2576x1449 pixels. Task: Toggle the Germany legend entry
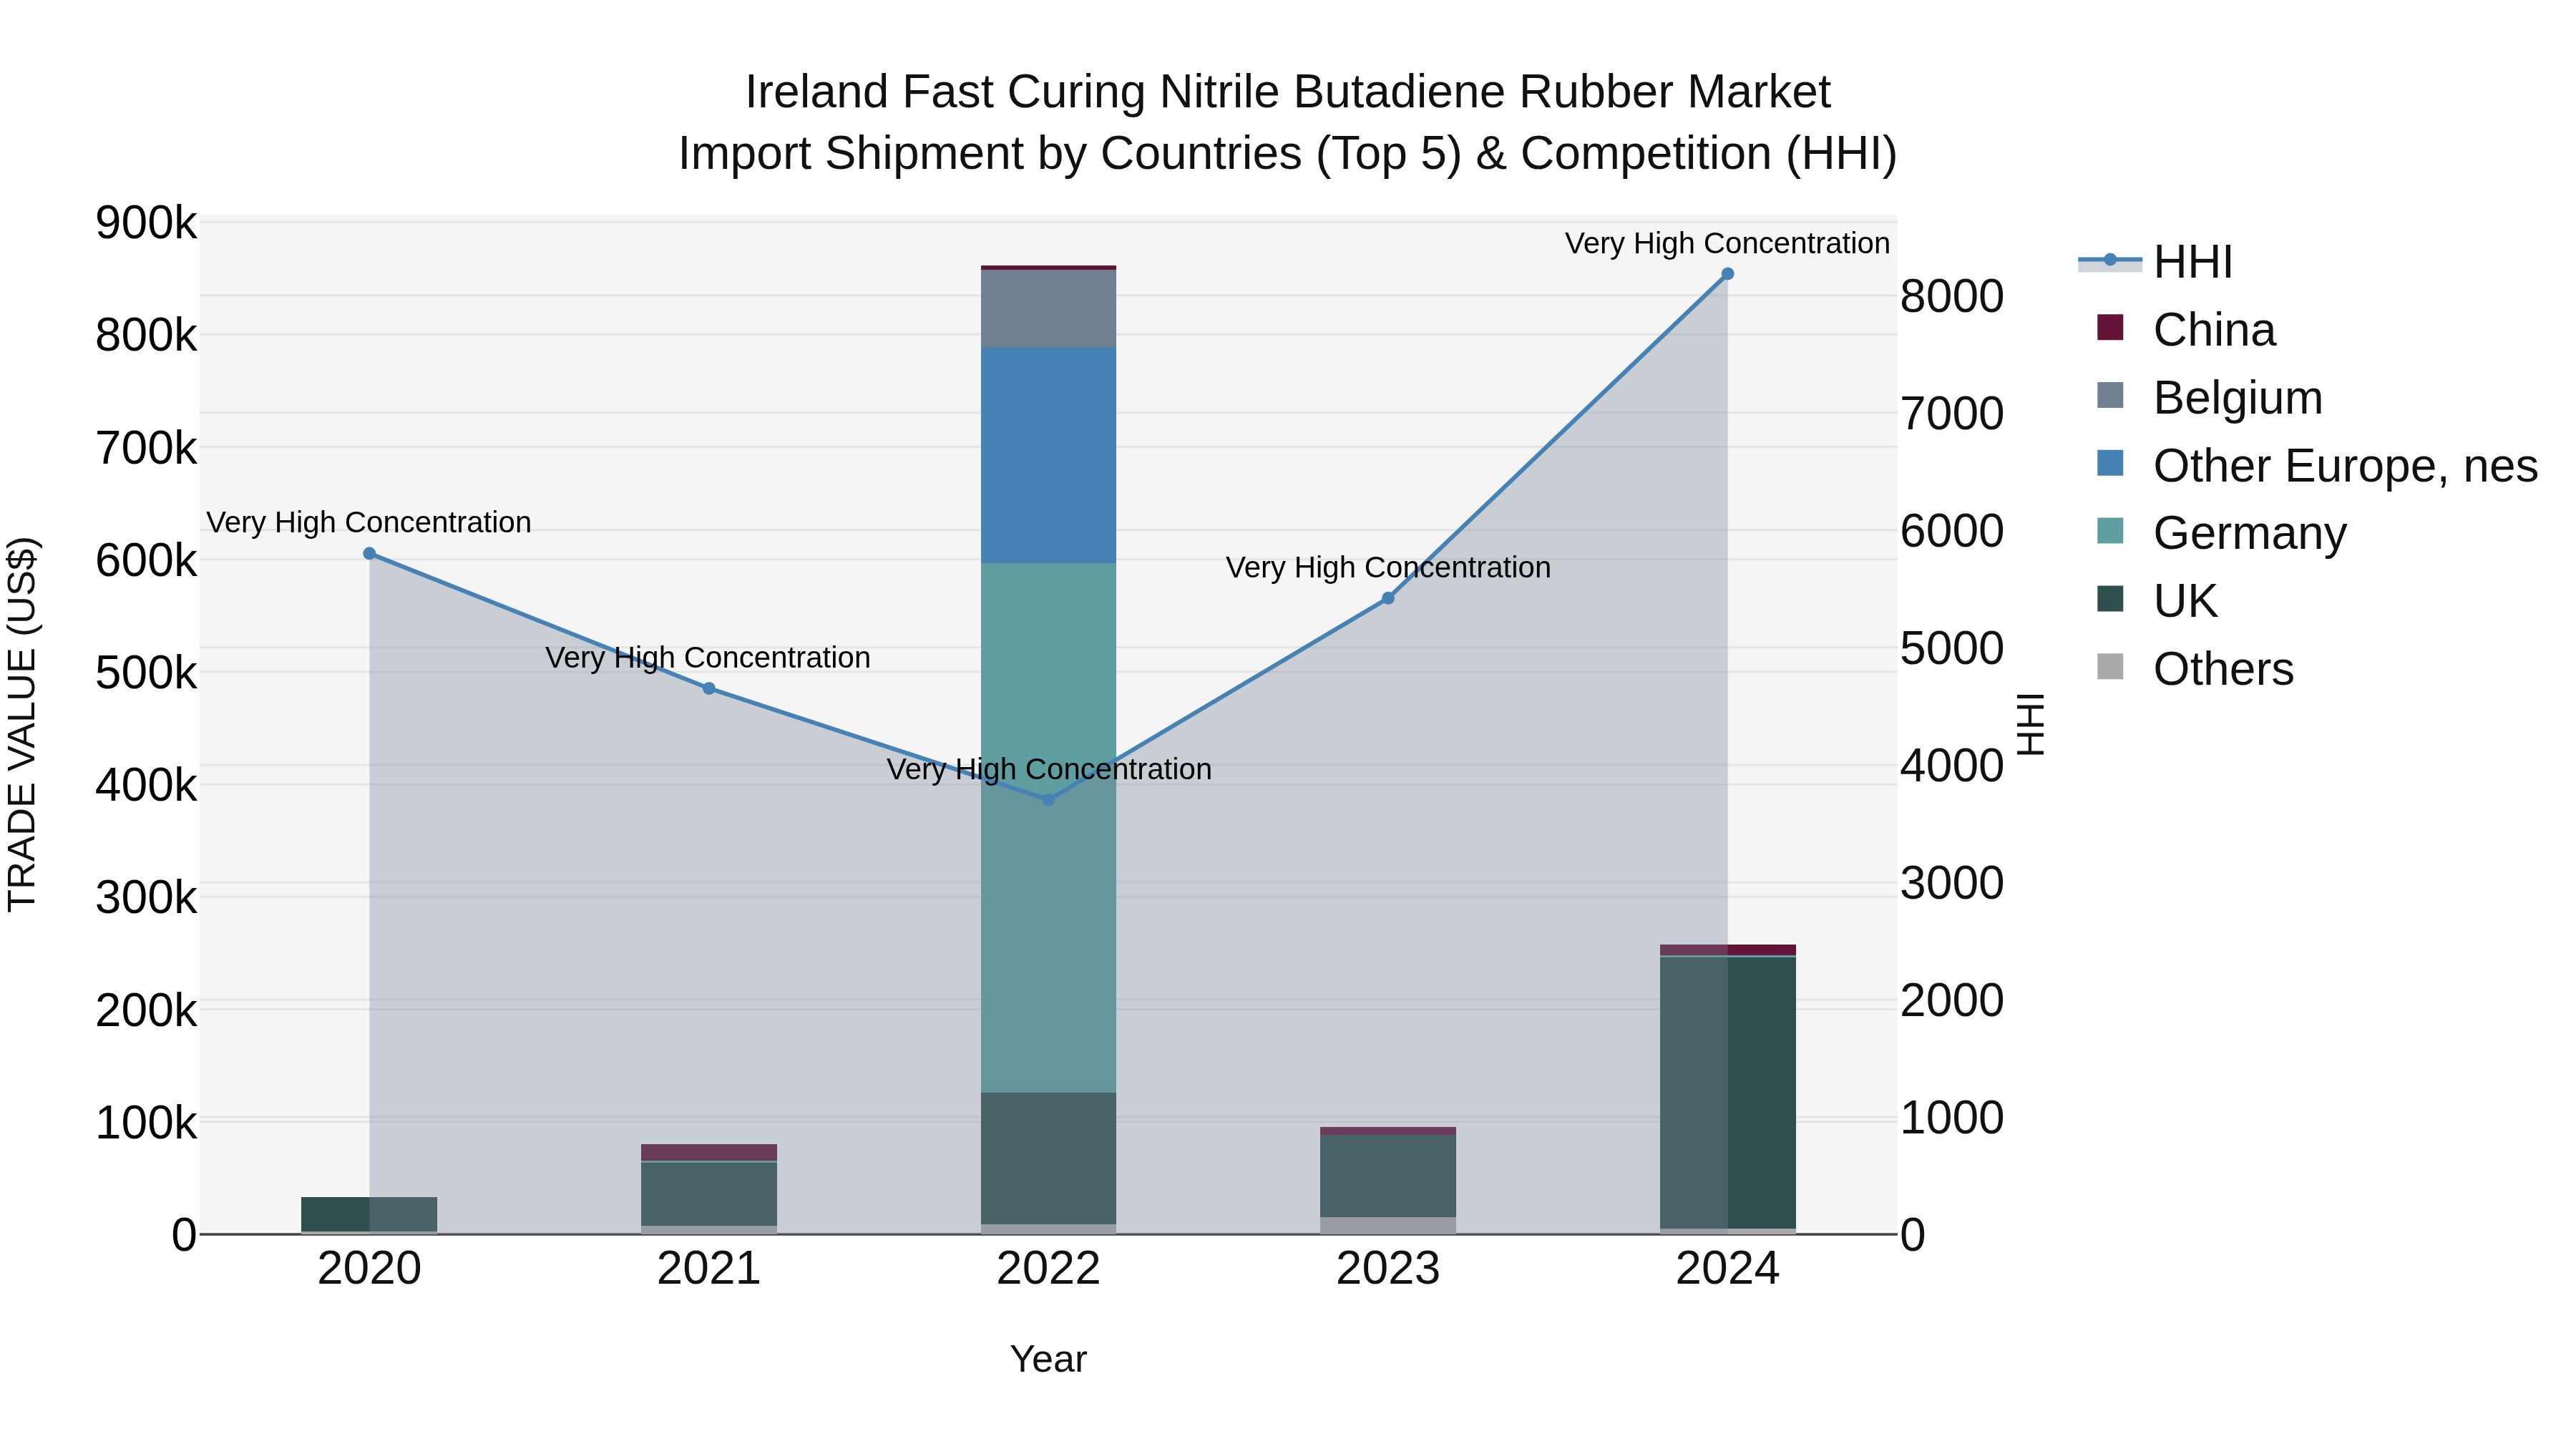tap(2221, 533)
